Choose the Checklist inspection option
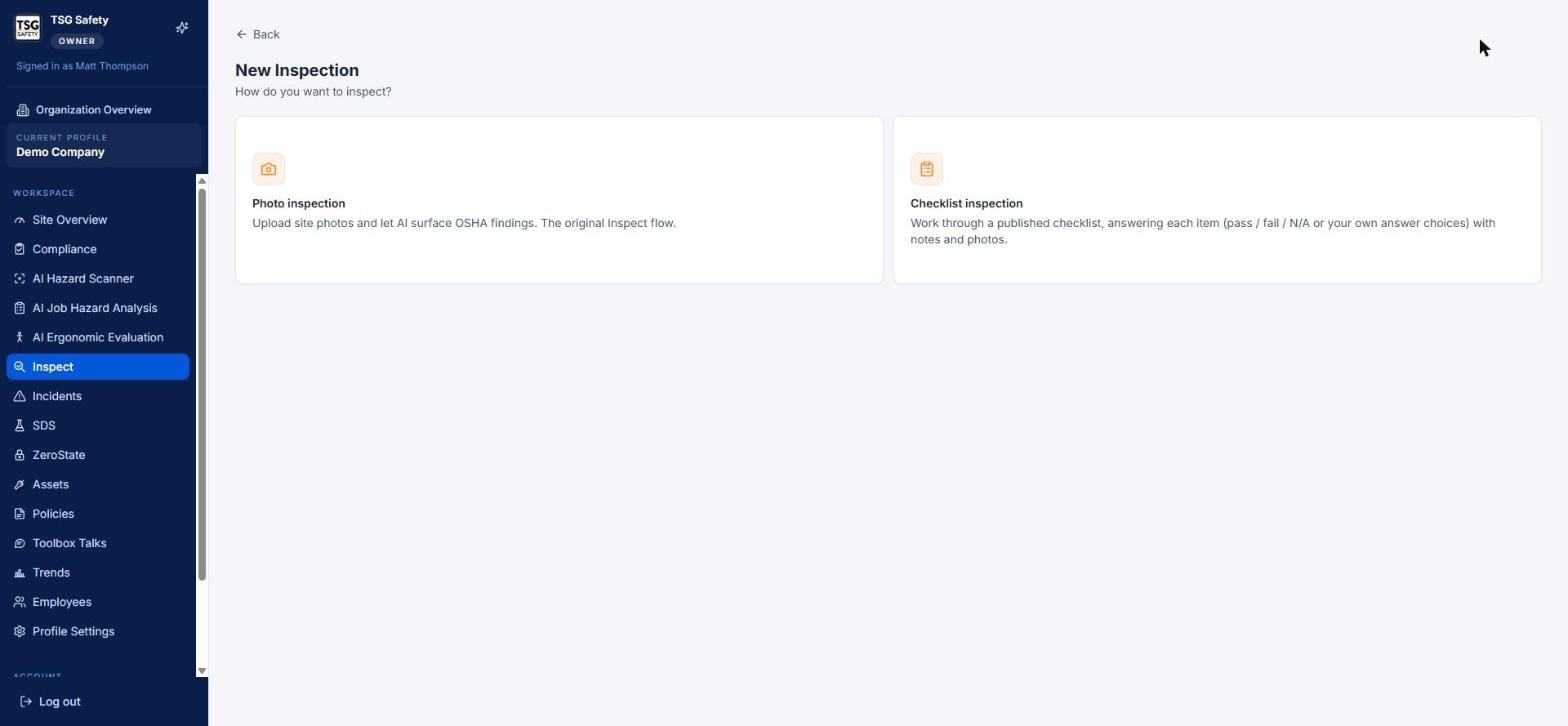This screenshot has height=726, width=1568. tap(1217, 200)
